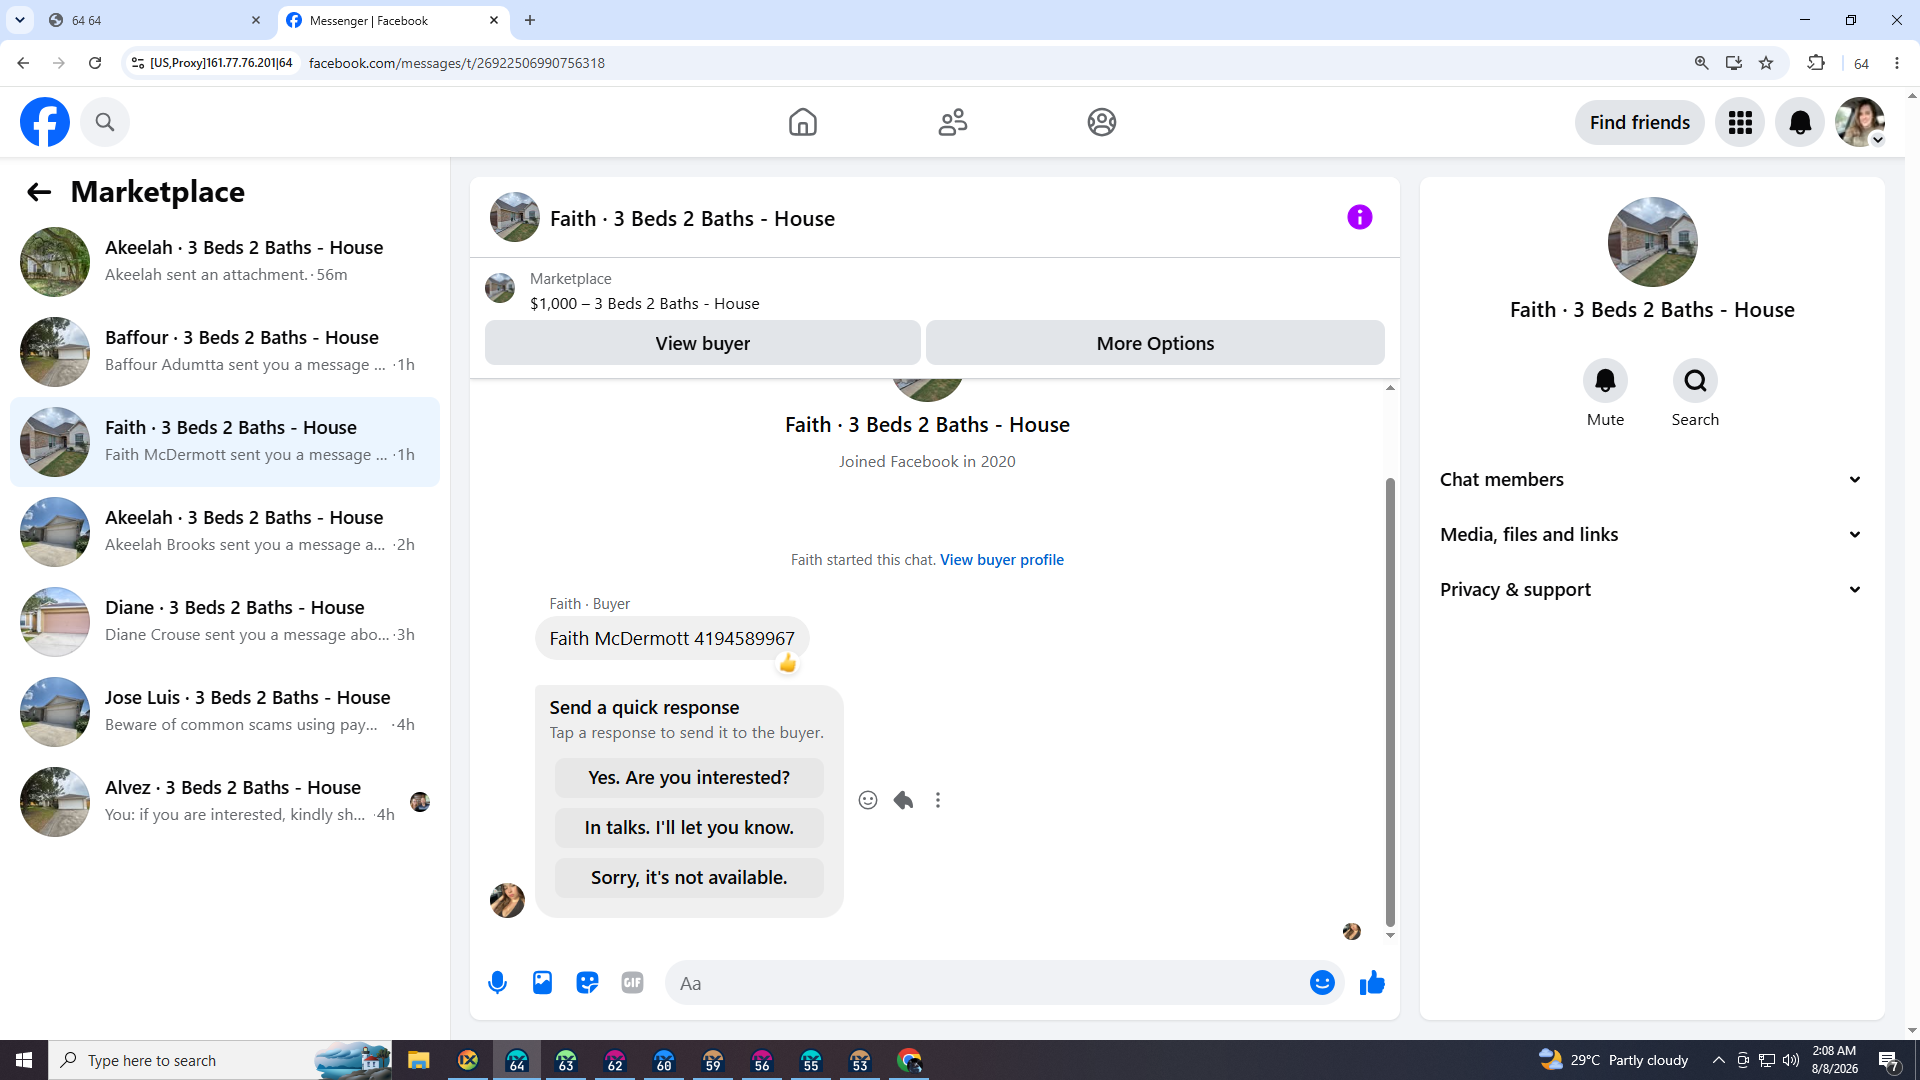Open the Baffour 3 Beds 2 Baths chat
The height and width of the screenshot is (1080, 1920).
click(x=225, y=352)
